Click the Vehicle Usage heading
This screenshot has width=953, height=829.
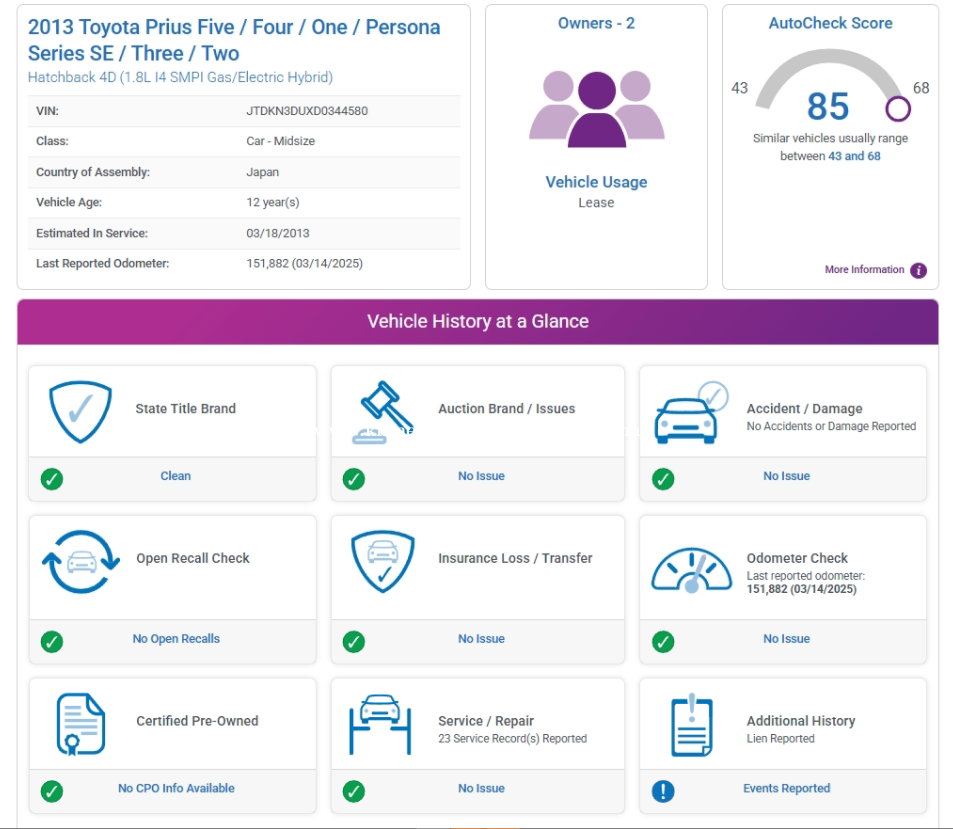pos(596,182)
